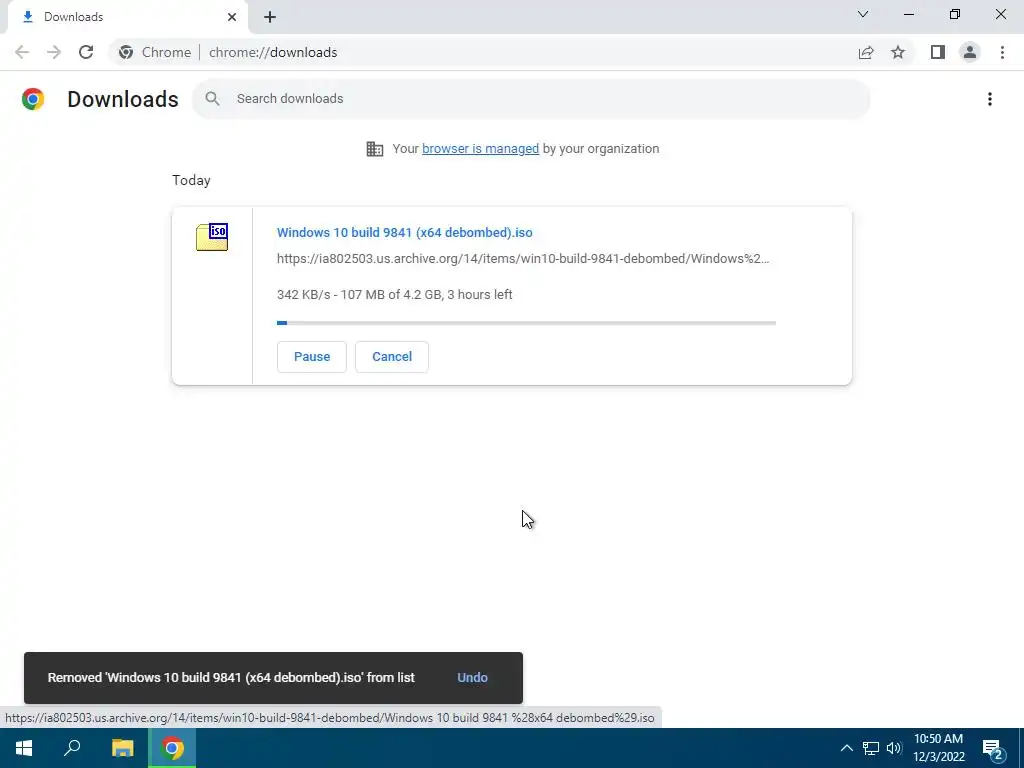Open taskbar search magnifier
This screenshot has height=768, width=1024.
click(72, 748)
